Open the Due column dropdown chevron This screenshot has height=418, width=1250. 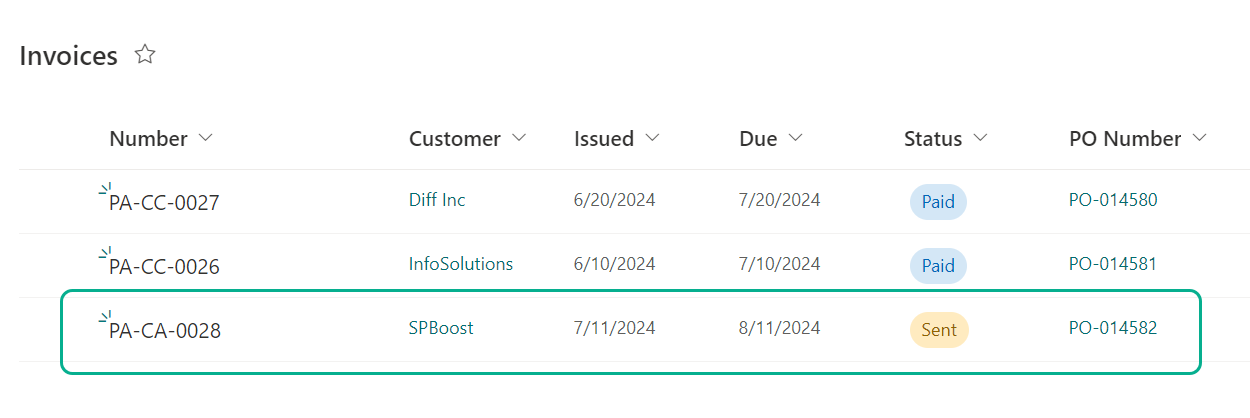tap(795, 138)
